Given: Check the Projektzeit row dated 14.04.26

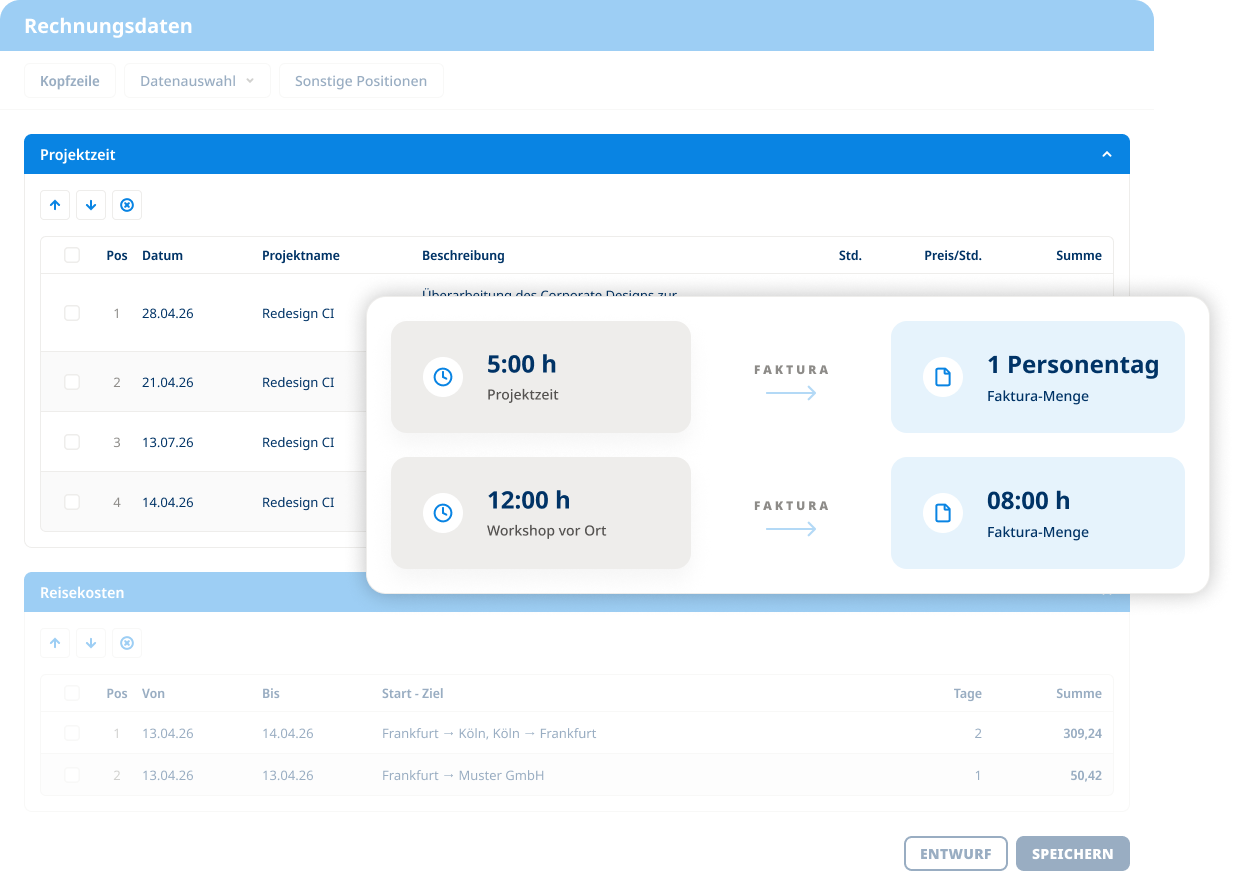Looking at the screenshot, I should (x=72, y=502).
